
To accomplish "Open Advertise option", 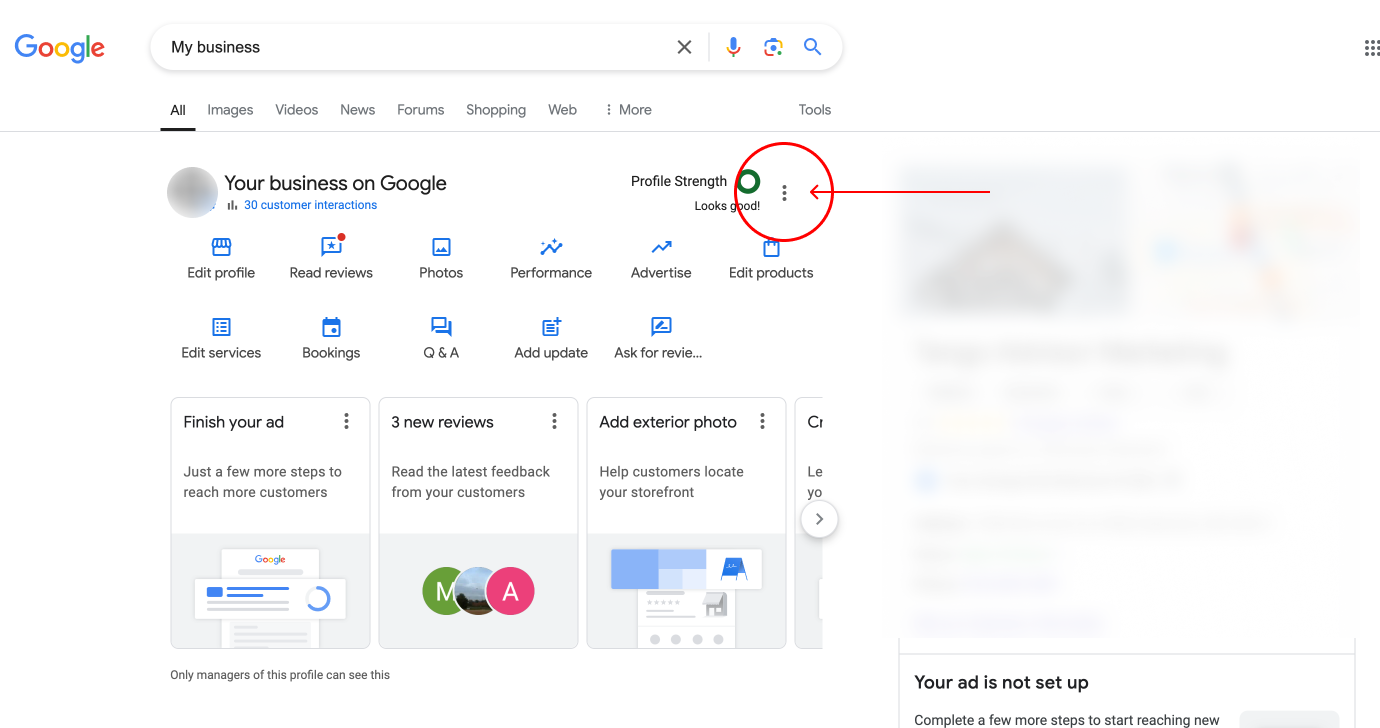I will 661,258.
